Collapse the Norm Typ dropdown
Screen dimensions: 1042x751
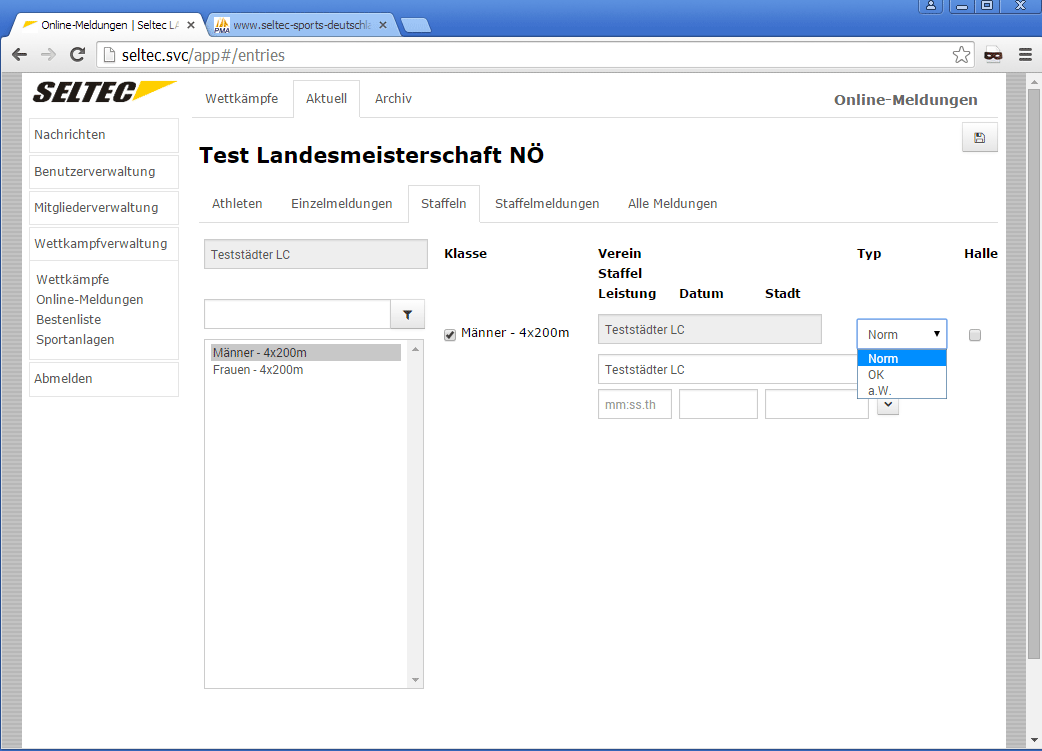click(x=901, y=334)
